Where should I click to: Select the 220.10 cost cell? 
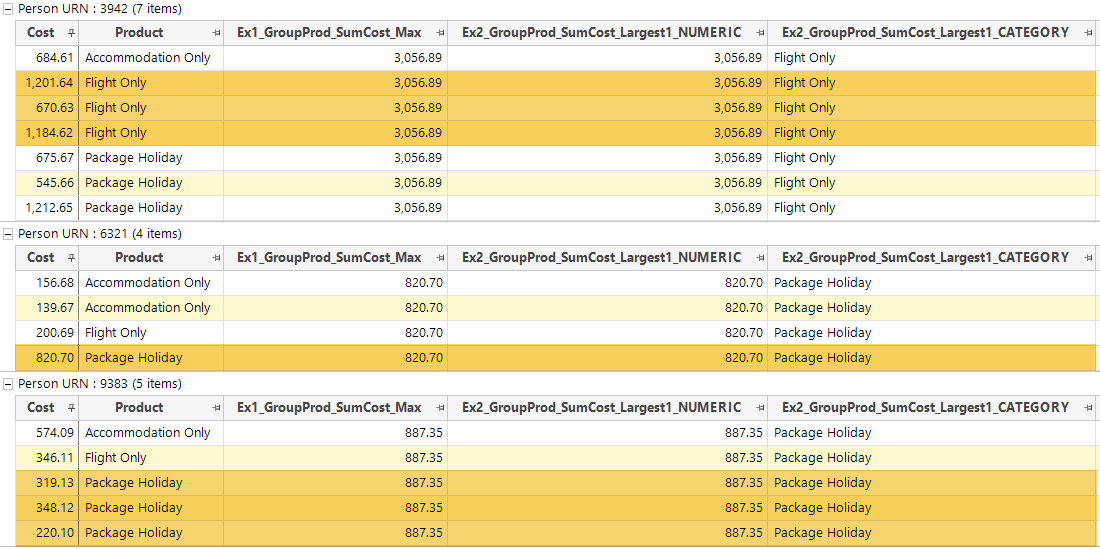47,533
